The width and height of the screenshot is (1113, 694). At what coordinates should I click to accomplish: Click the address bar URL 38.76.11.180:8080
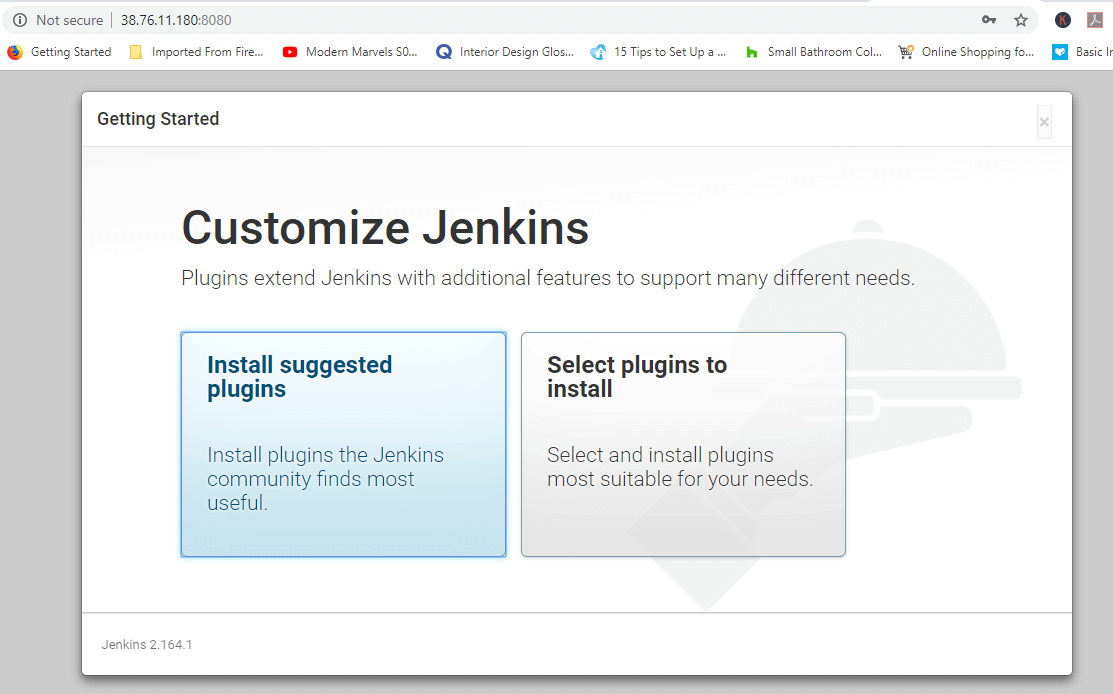pyautogui.click(x=176, y=20)
